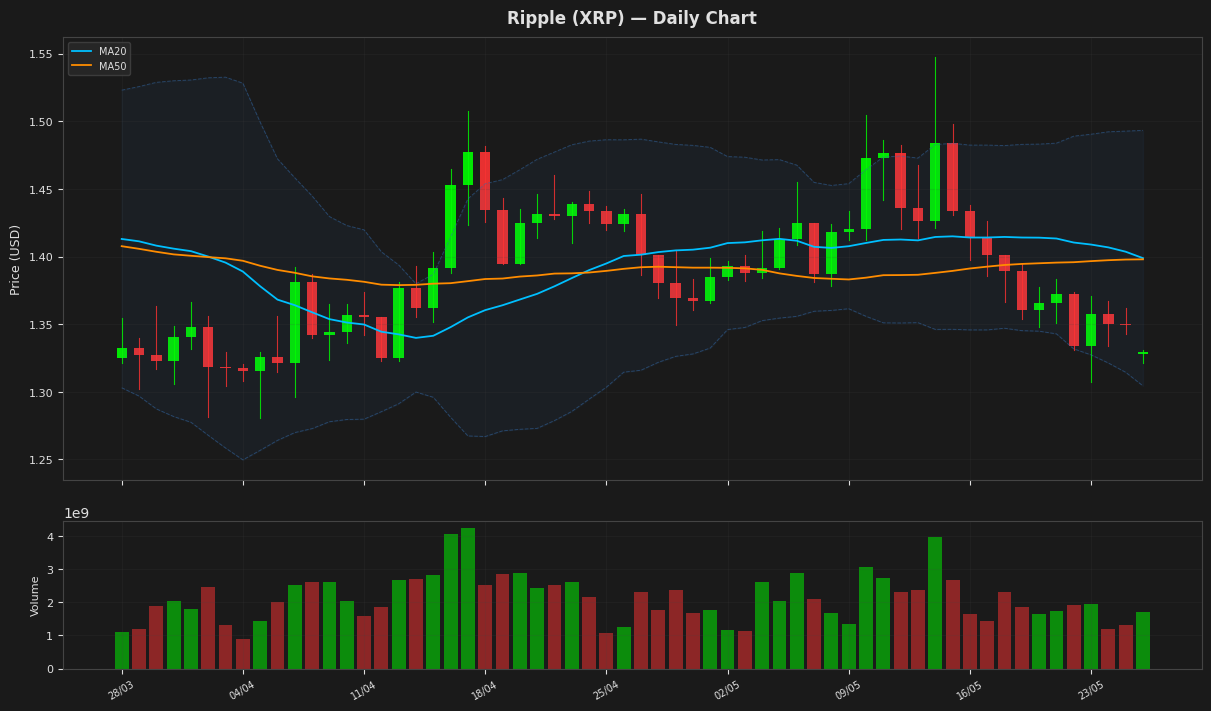
Task: Click the leftmost volume bar
Action: (x=122, y=651)
